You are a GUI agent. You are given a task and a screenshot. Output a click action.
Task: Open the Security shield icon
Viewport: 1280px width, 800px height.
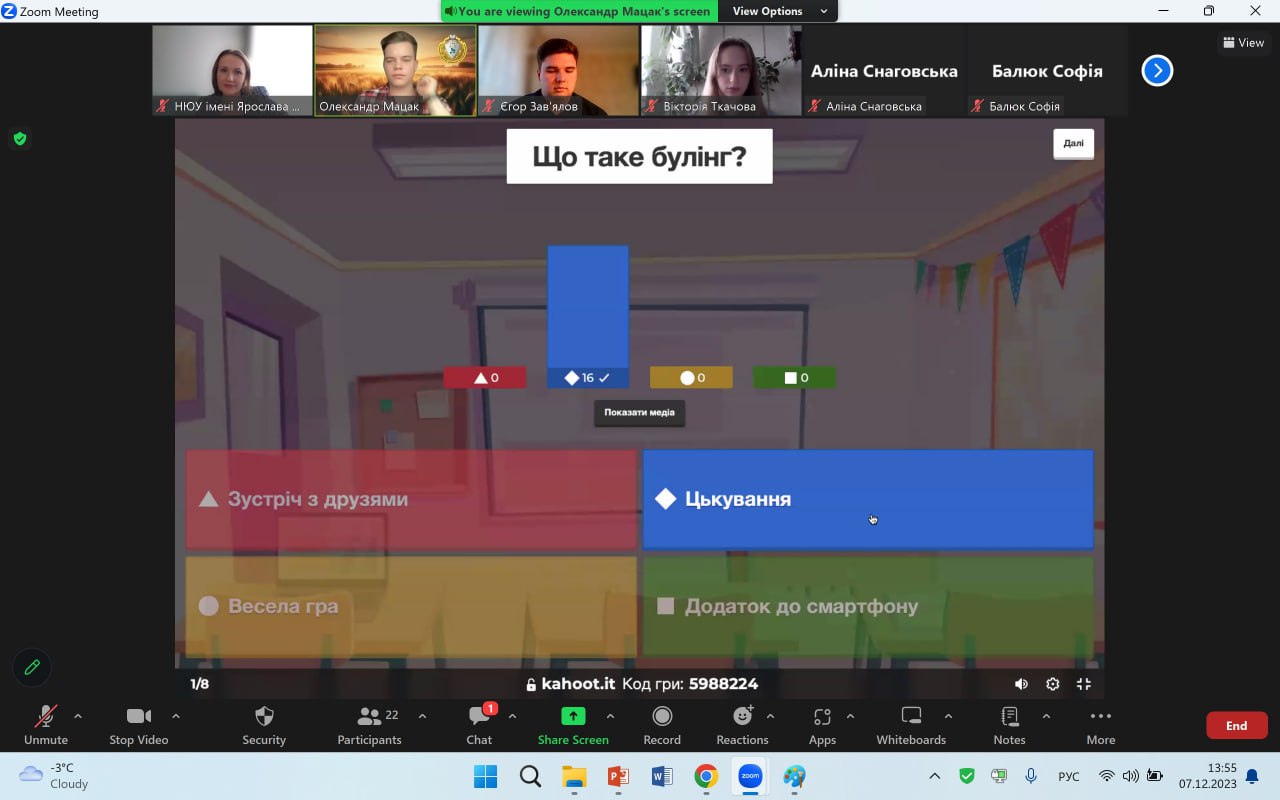tap(264, 716)
